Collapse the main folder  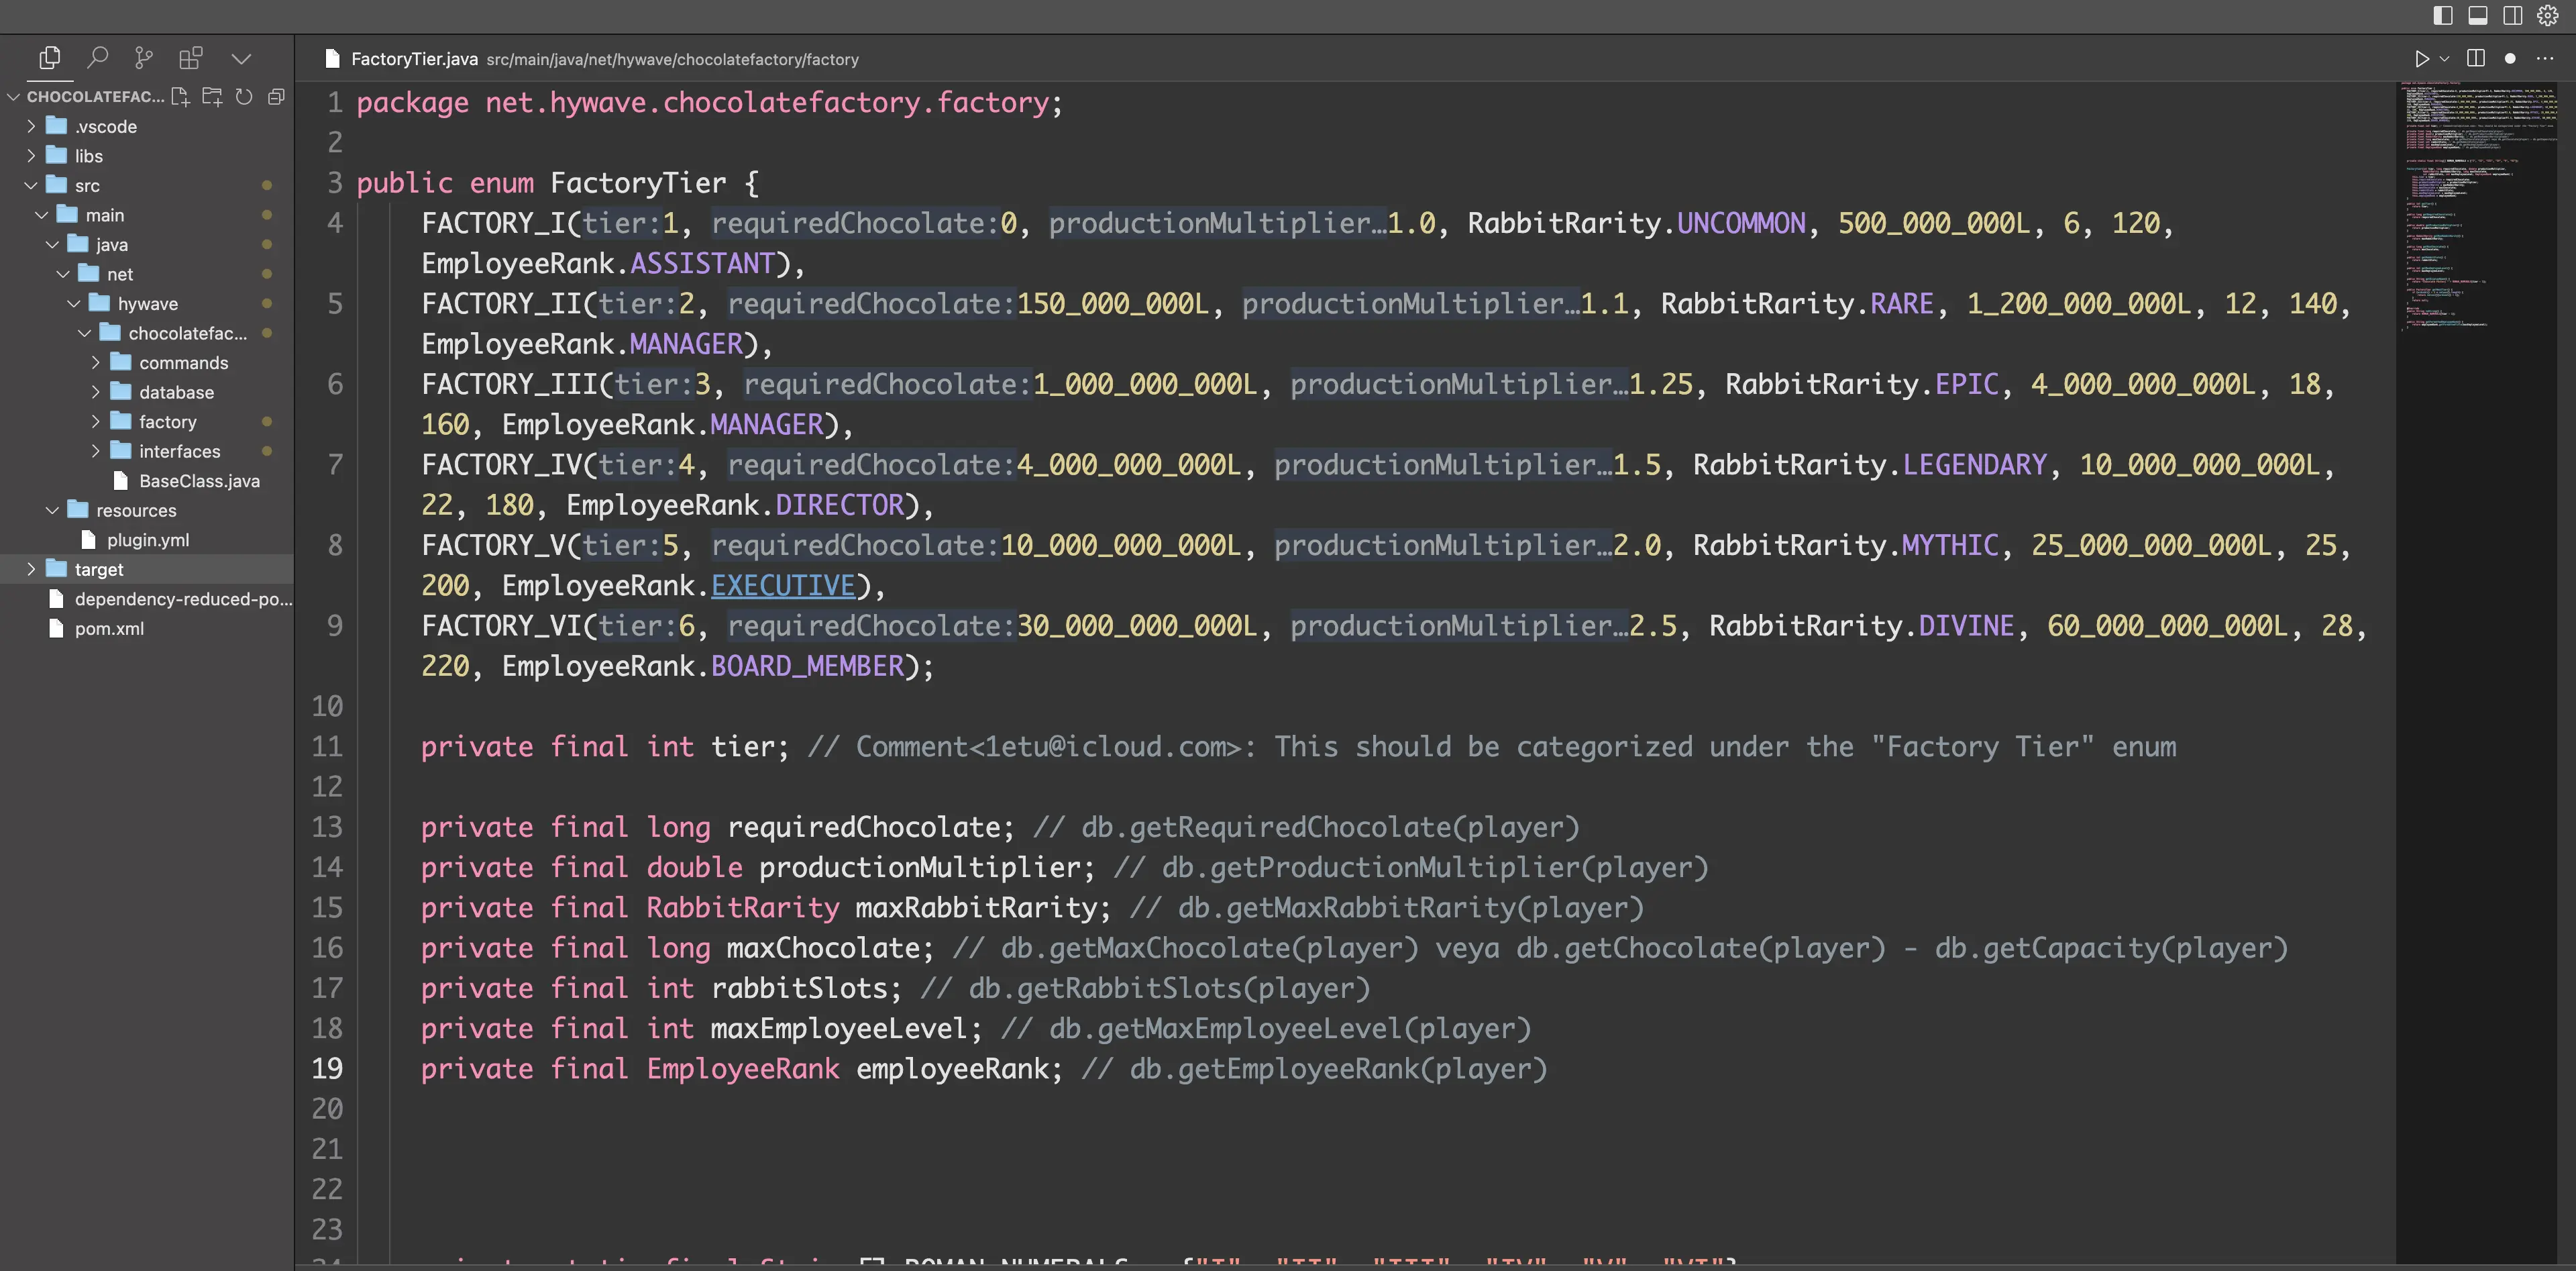point(42,215)
